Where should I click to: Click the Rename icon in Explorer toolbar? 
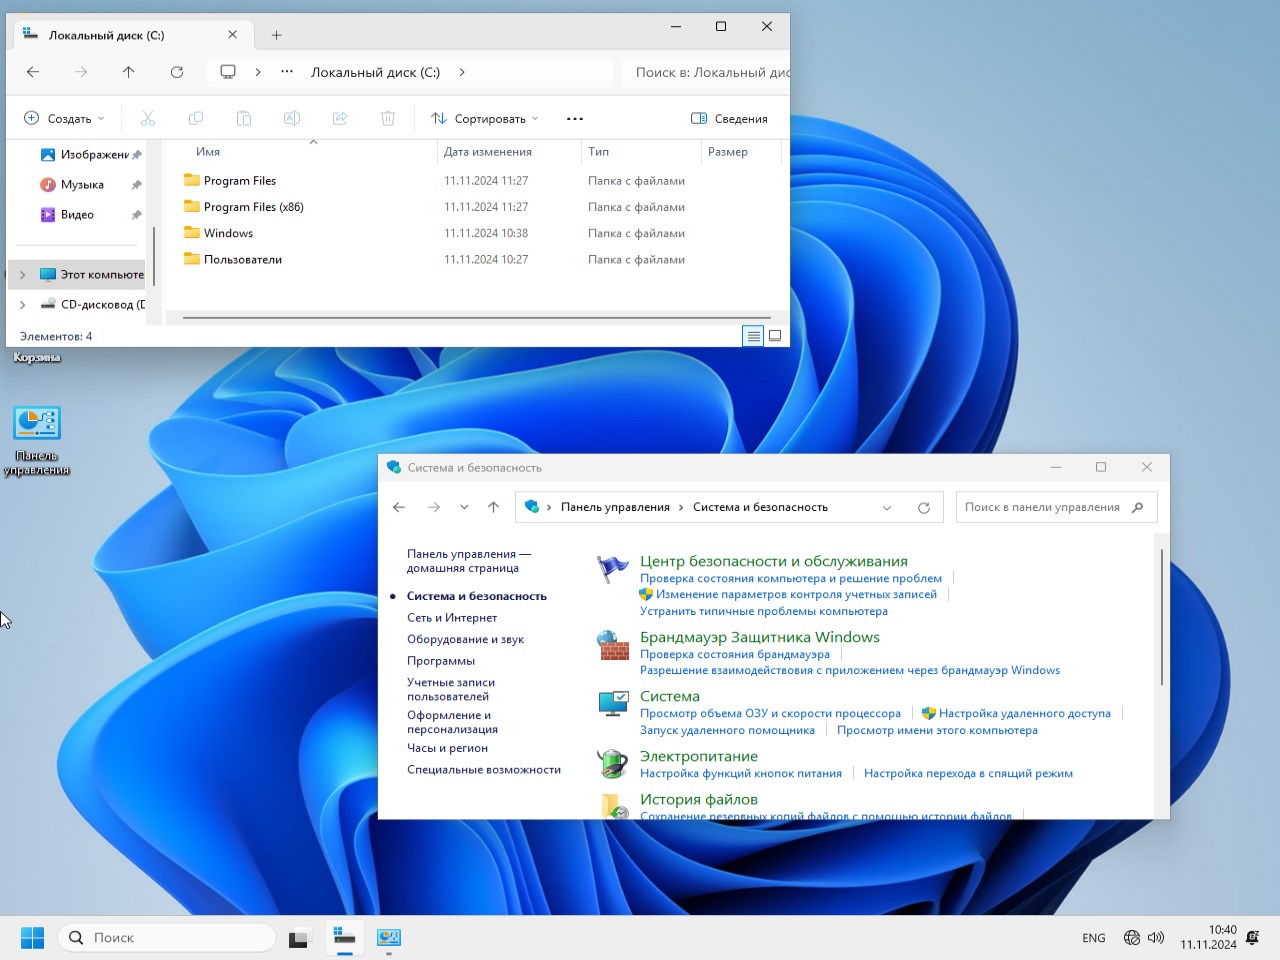point(292,118)
